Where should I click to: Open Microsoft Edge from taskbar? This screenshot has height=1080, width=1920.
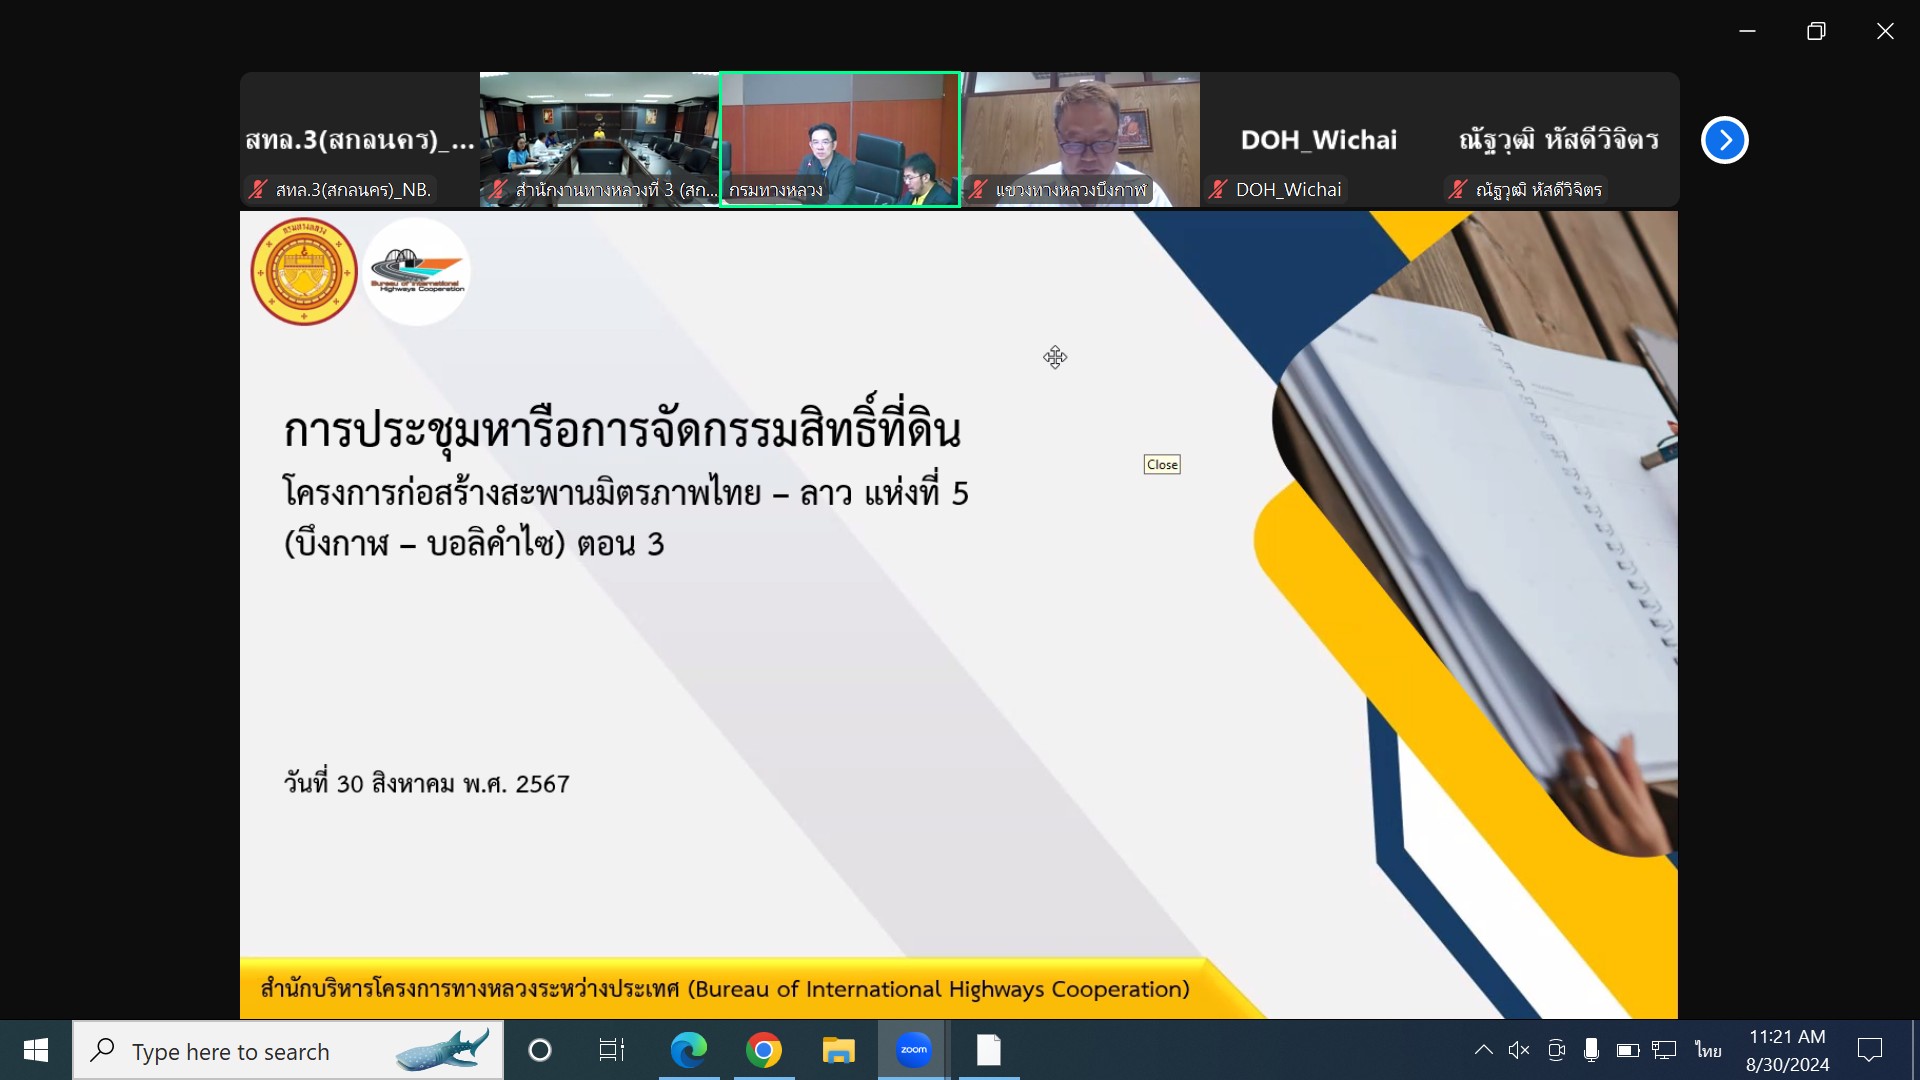688,1050
